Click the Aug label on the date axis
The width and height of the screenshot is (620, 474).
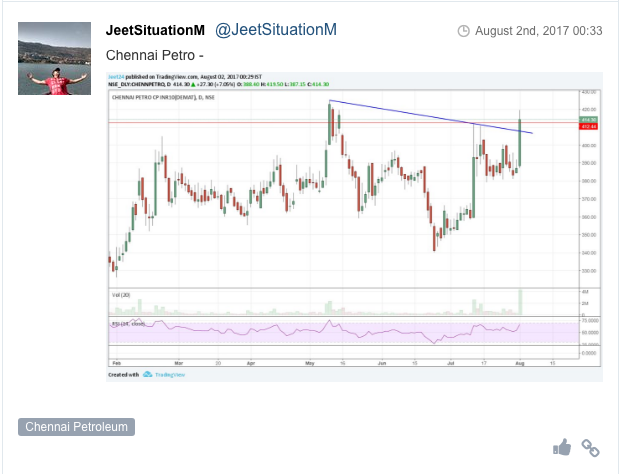point(520,363)
